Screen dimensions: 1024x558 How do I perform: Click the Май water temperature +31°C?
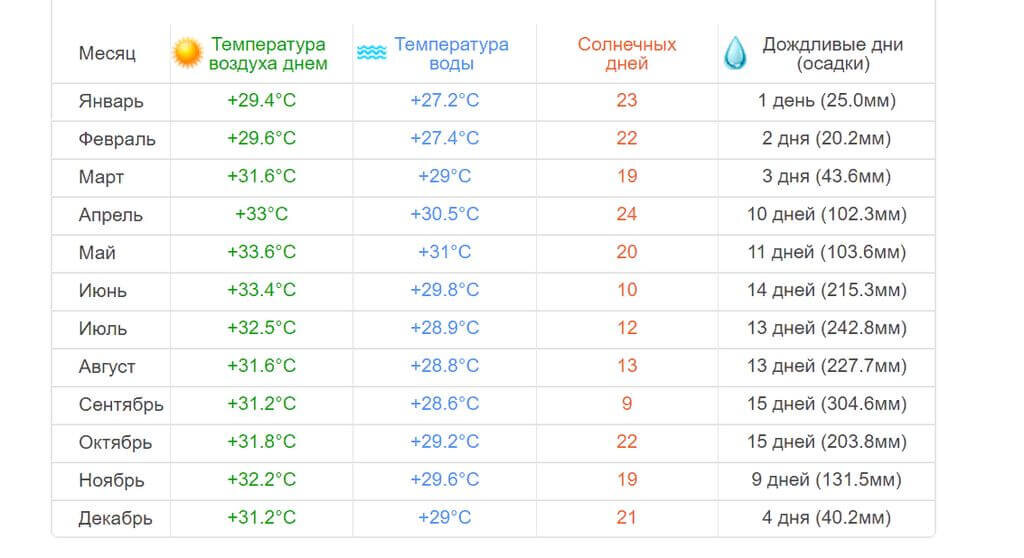tap(445, 252)
